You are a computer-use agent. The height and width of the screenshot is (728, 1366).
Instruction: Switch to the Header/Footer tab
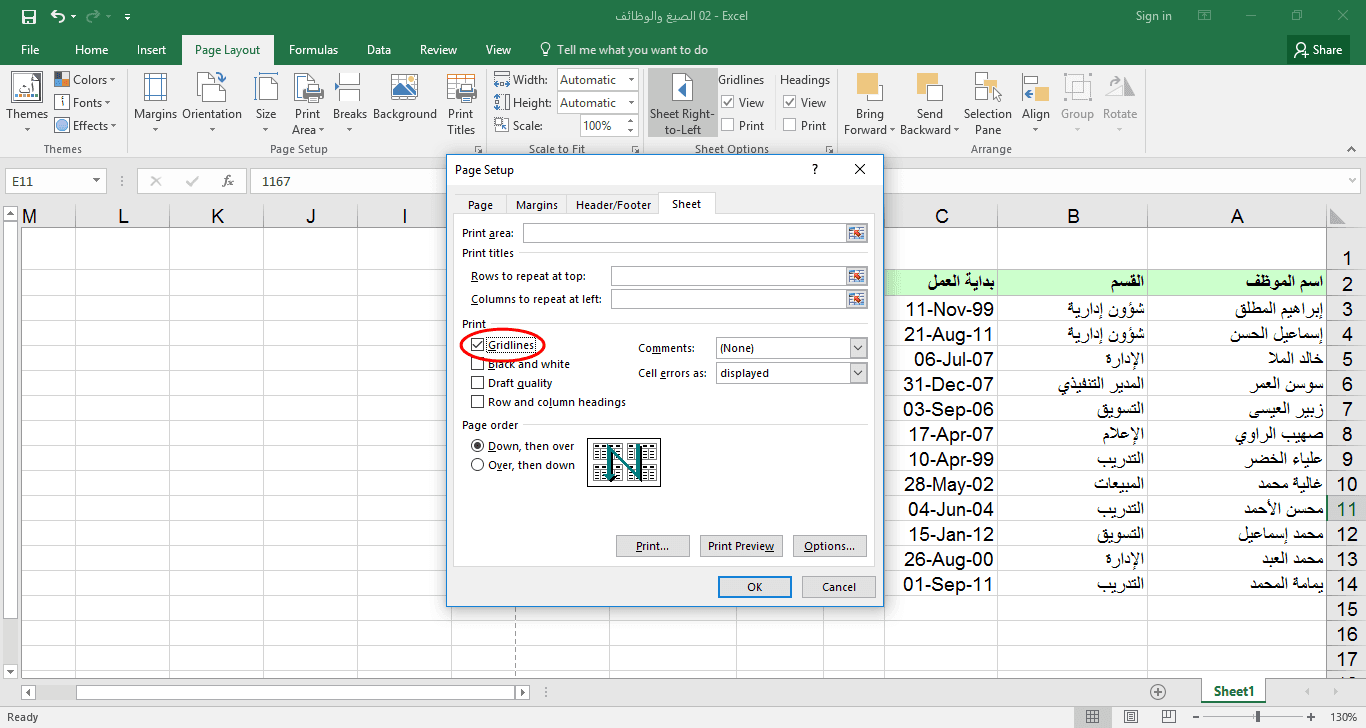tap(613, 205)
